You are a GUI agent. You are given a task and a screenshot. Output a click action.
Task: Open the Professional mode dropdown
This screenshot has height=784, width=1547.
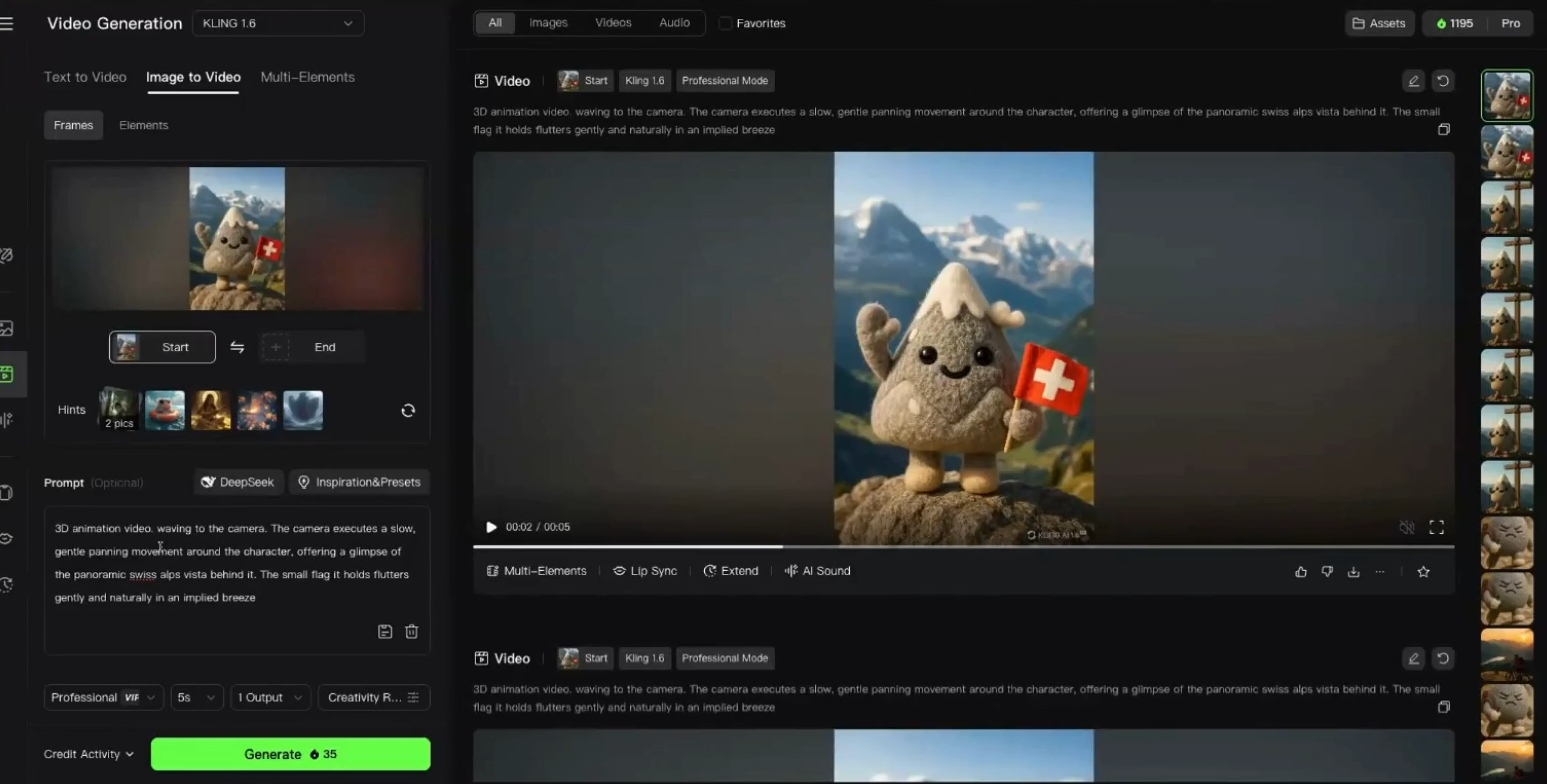point(103,697)
